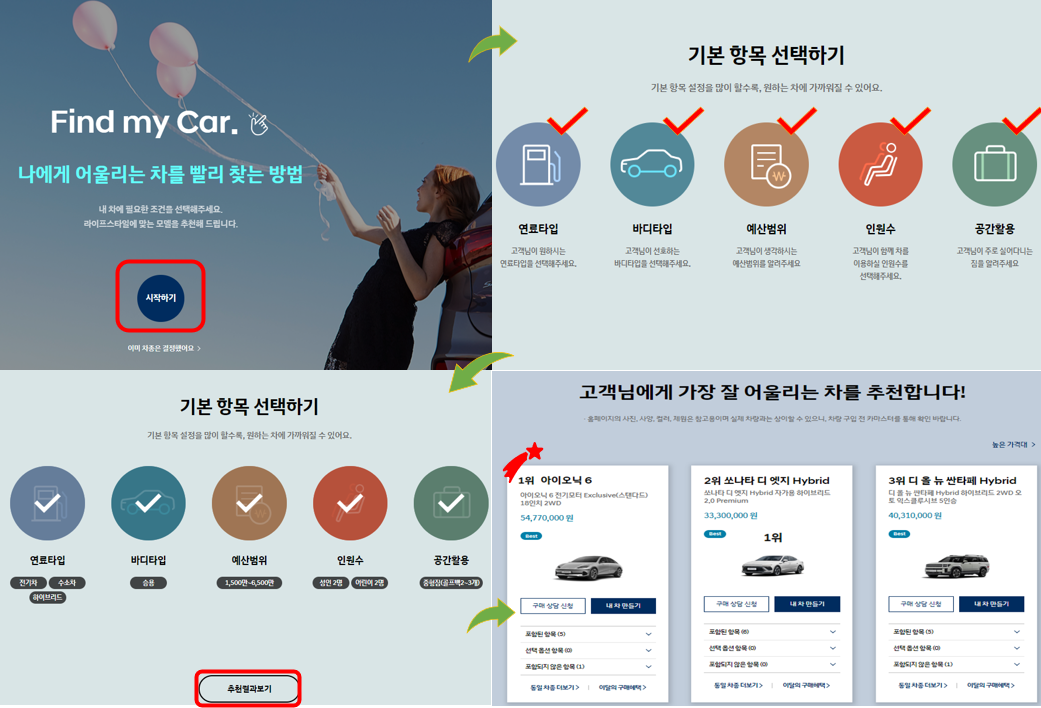The image size is (1041, 708).
Task: Click 내 차 만들기 on the 싼타페 Hybrid card
Action: point(992,604)
